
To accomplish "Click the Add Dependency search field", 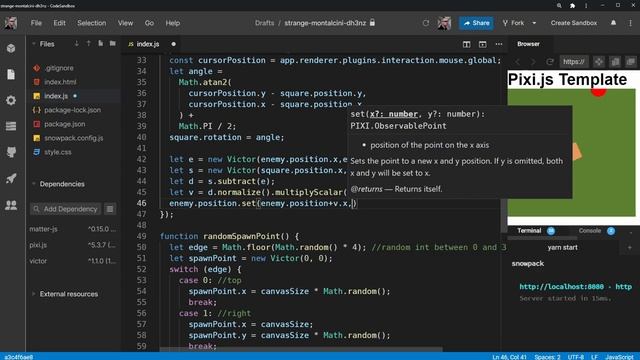I will (x=65, y=209).
